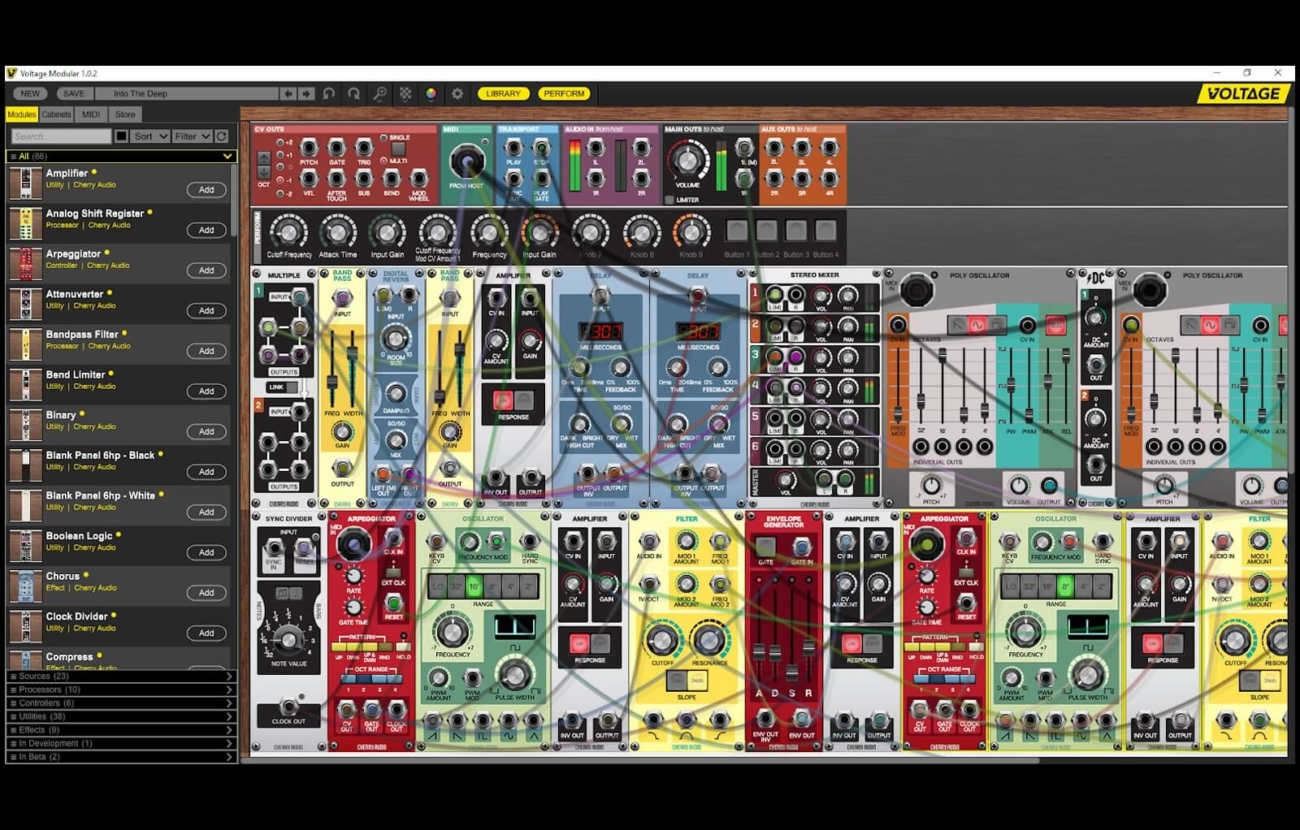This screenshot has height=830, width=1300.
Task: Expand the Processors (10) category
Action: (121, 690)
